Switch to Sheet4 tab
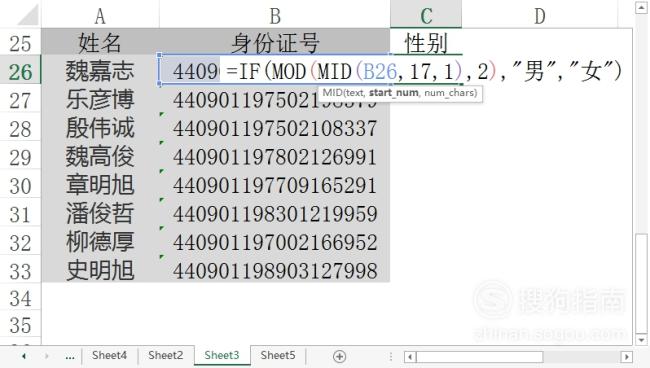The image size is (650, 368). [x=109, y=356]
